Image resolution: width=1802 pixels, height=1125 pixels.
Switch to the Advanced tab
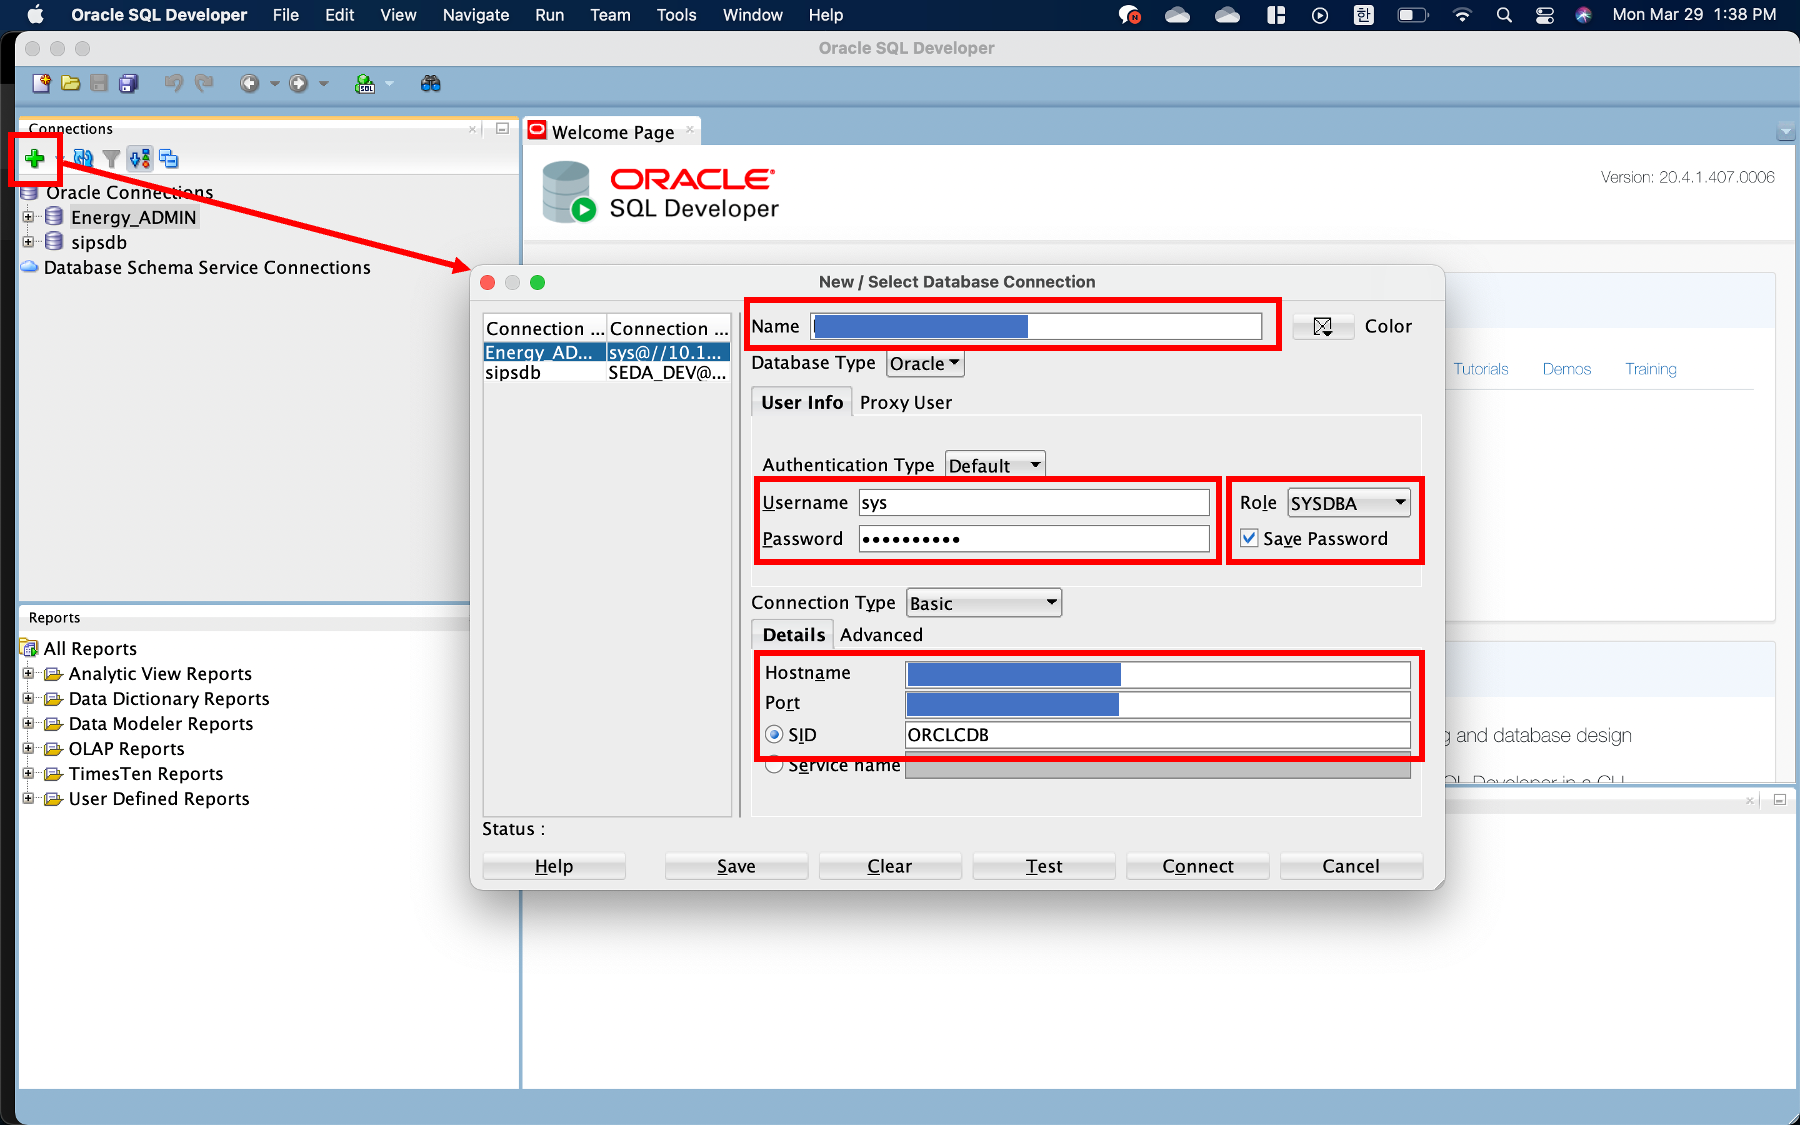coord(881,635)
